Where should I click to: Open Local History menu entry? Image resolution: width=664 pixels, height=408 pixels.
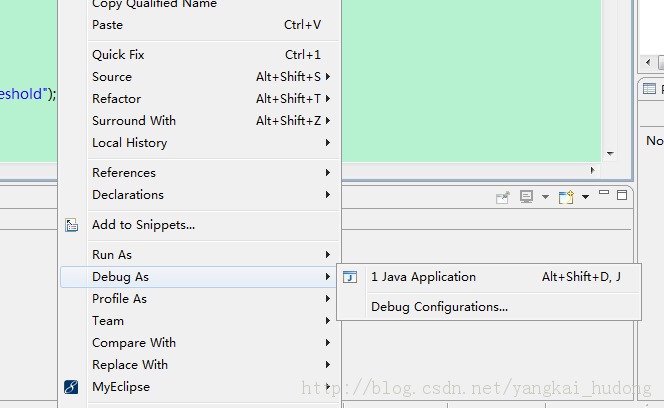click(x=200, y=143)
